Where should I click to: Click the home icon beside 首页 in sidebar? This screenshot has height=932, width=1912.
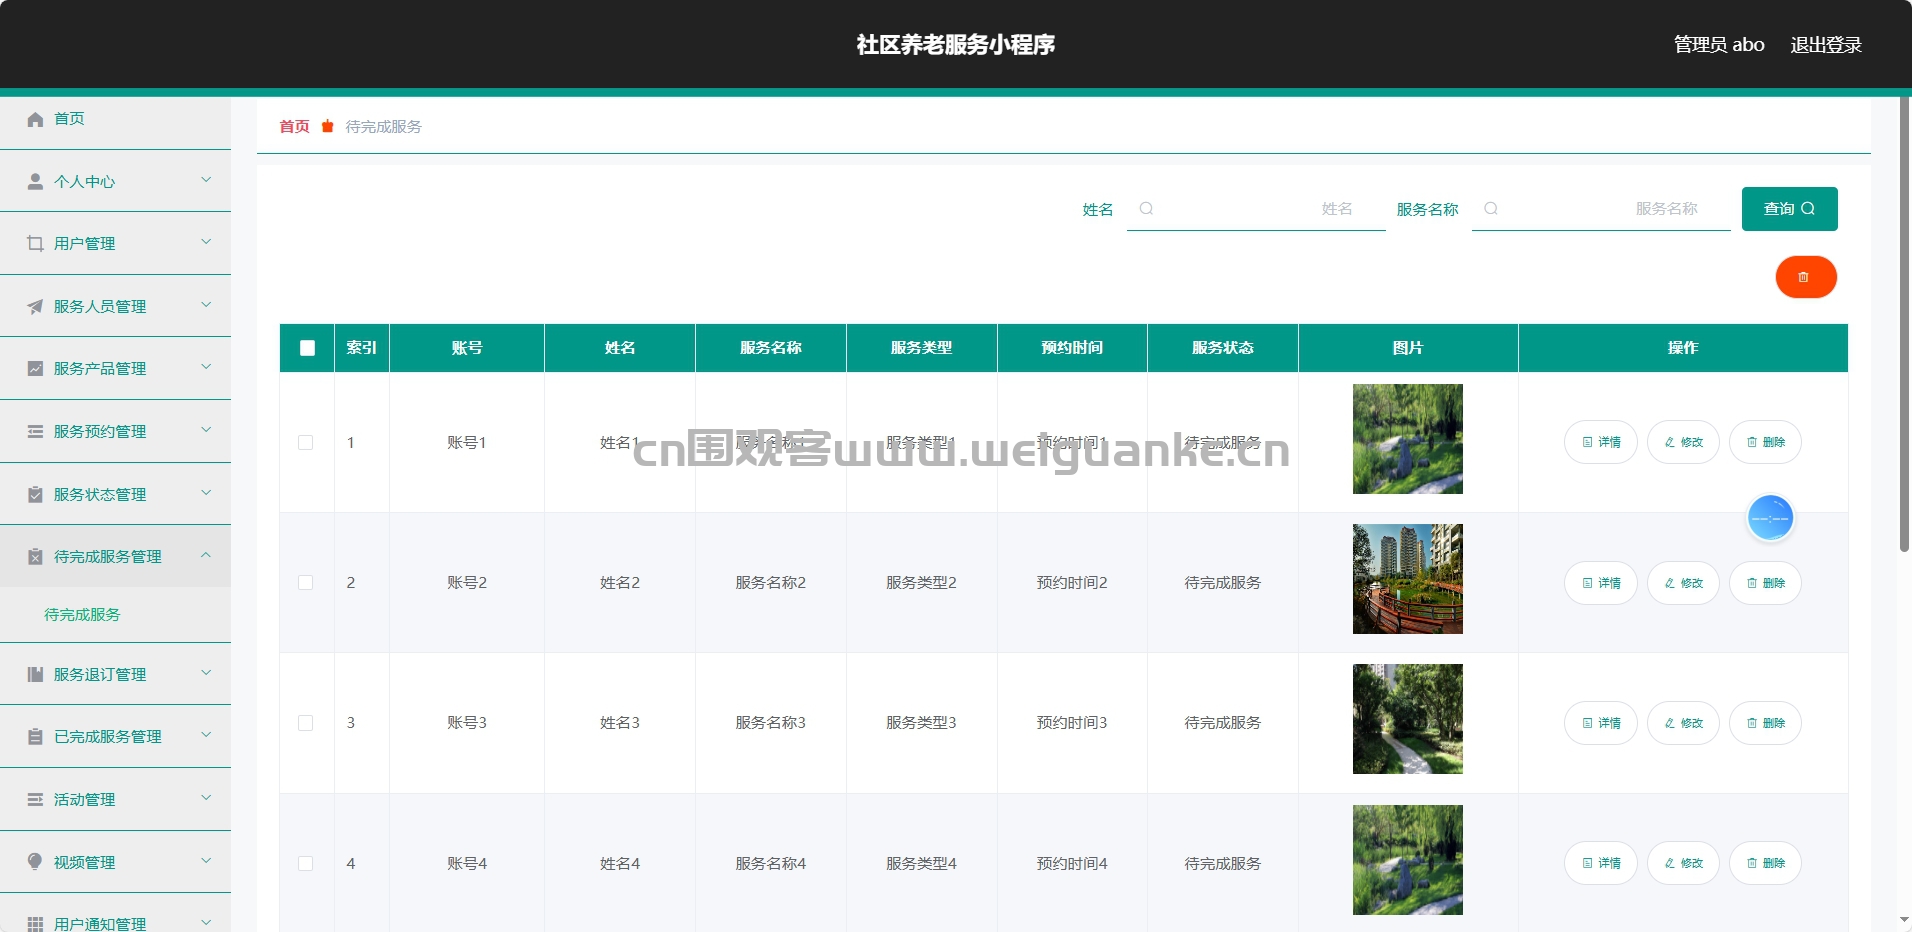pos(35,119)
